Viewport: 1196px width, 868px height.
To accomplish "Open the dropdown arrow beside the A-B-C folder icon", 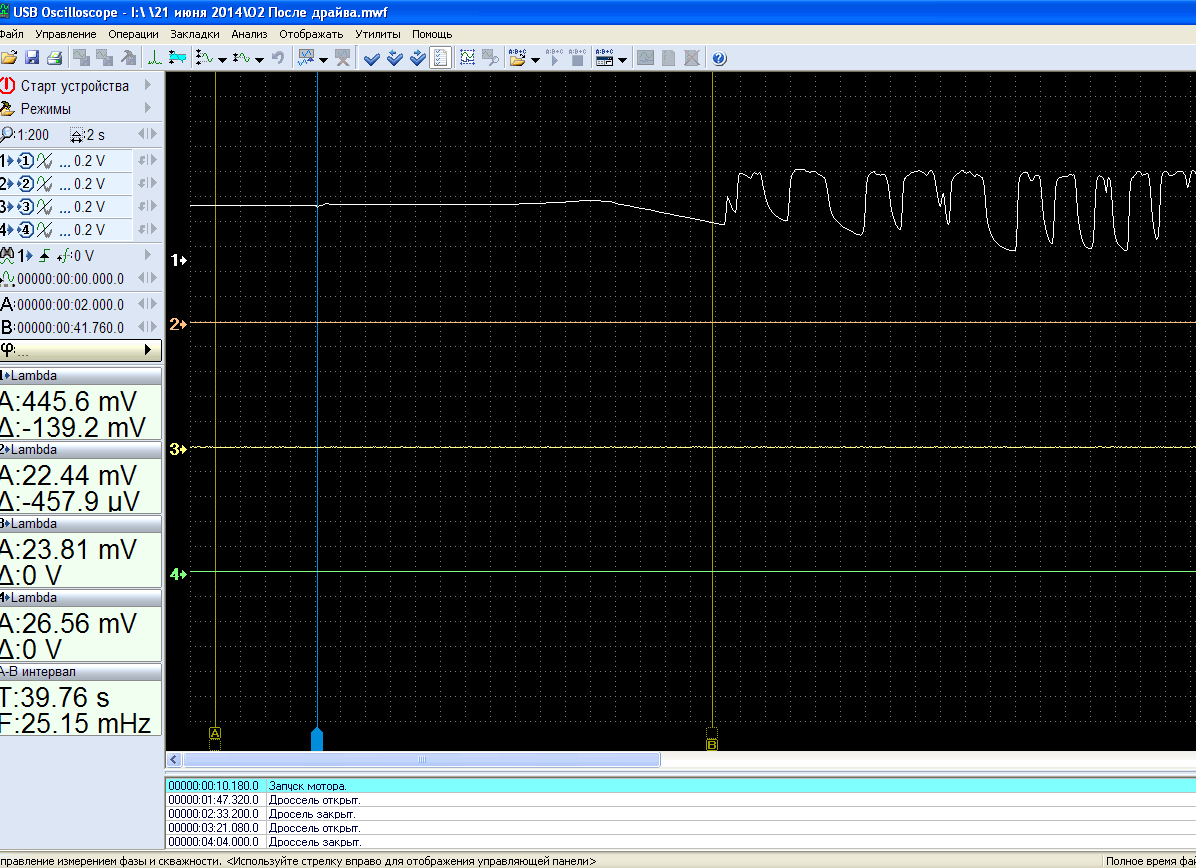I will 536,59.
